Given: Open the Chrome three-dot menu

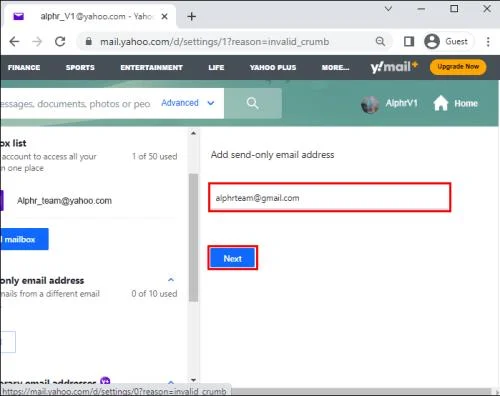Looking at the screenshot, I should point(488,42).
